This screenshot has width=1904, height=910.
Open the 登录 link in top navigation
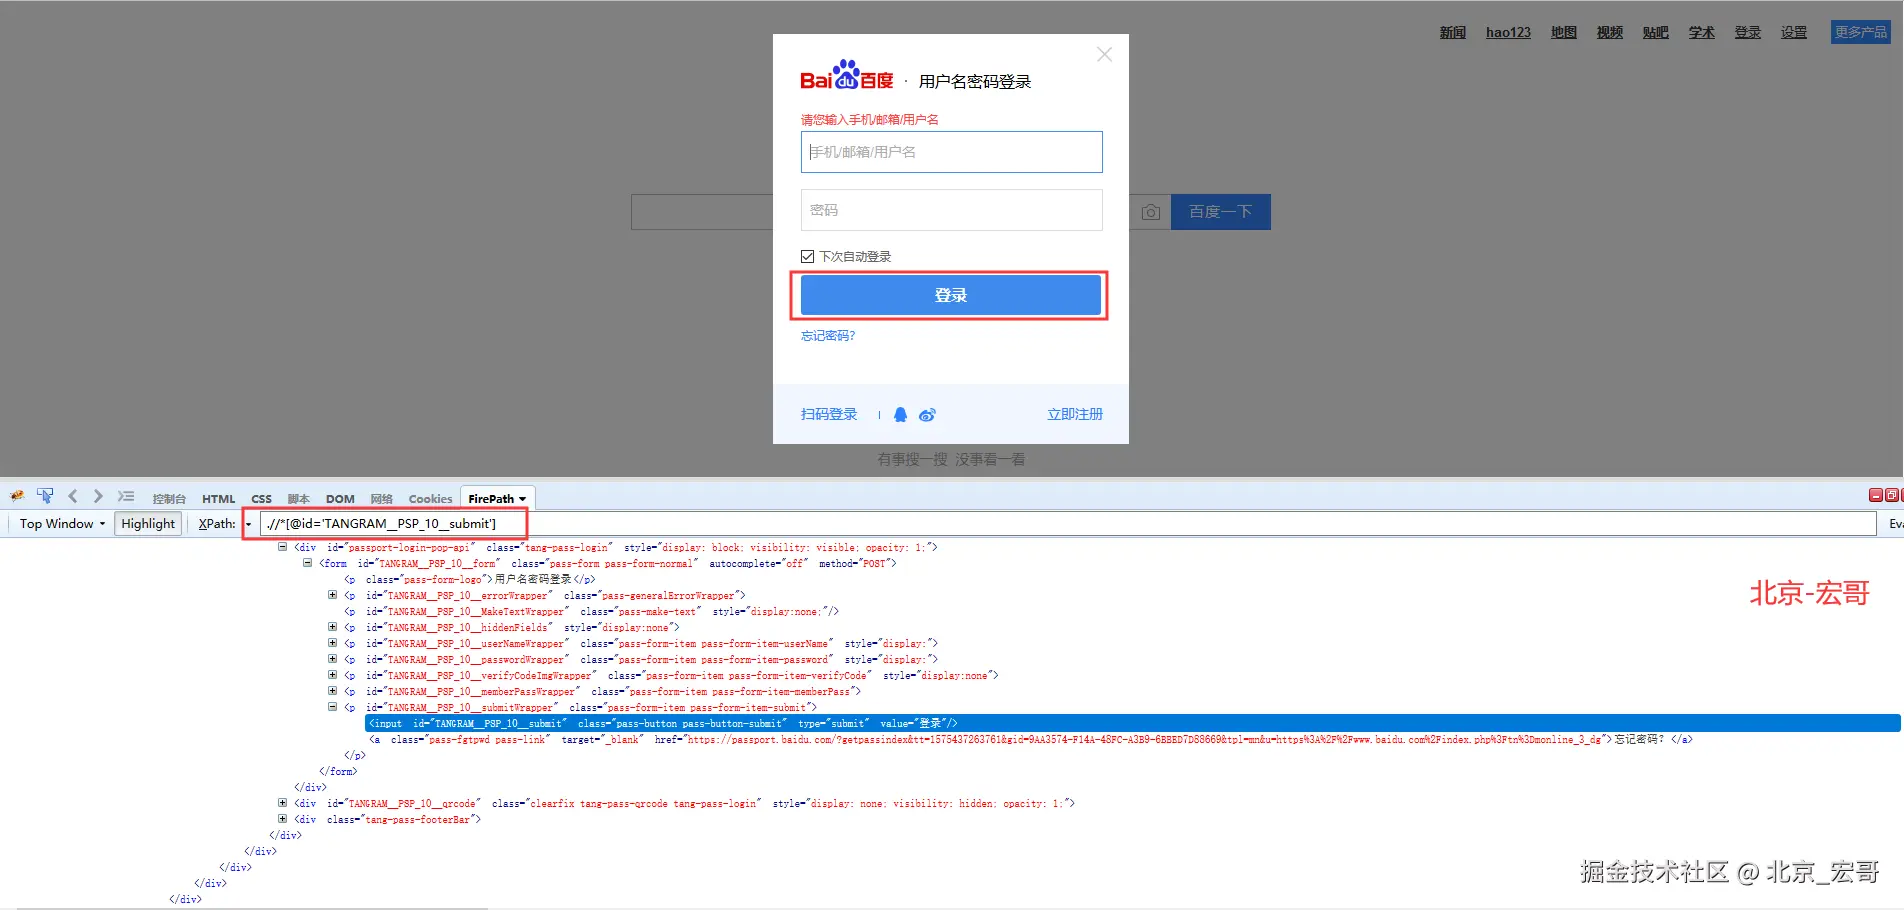pyautogui.click(x=1747, y=33)
